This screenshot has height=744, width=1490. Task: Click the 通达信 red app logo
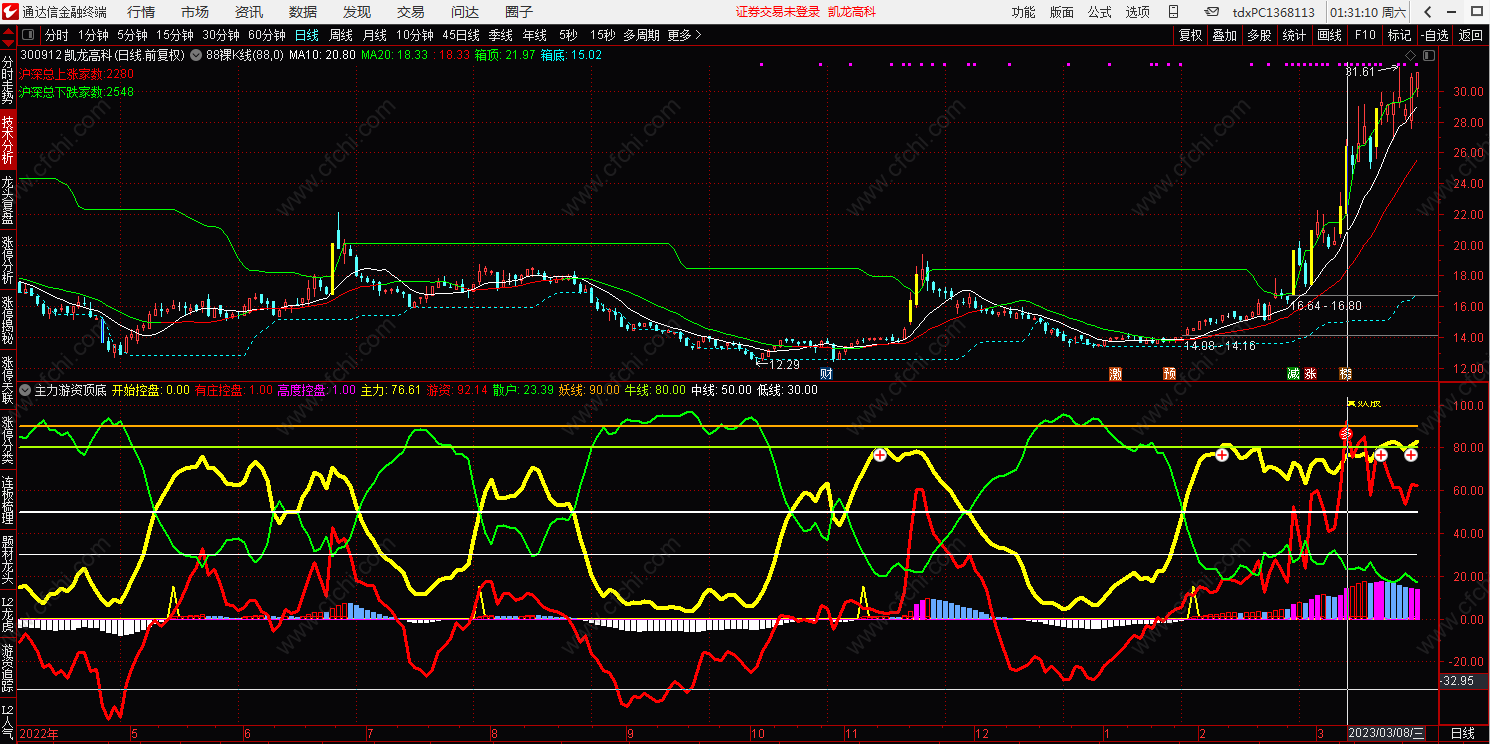(10, 12)
